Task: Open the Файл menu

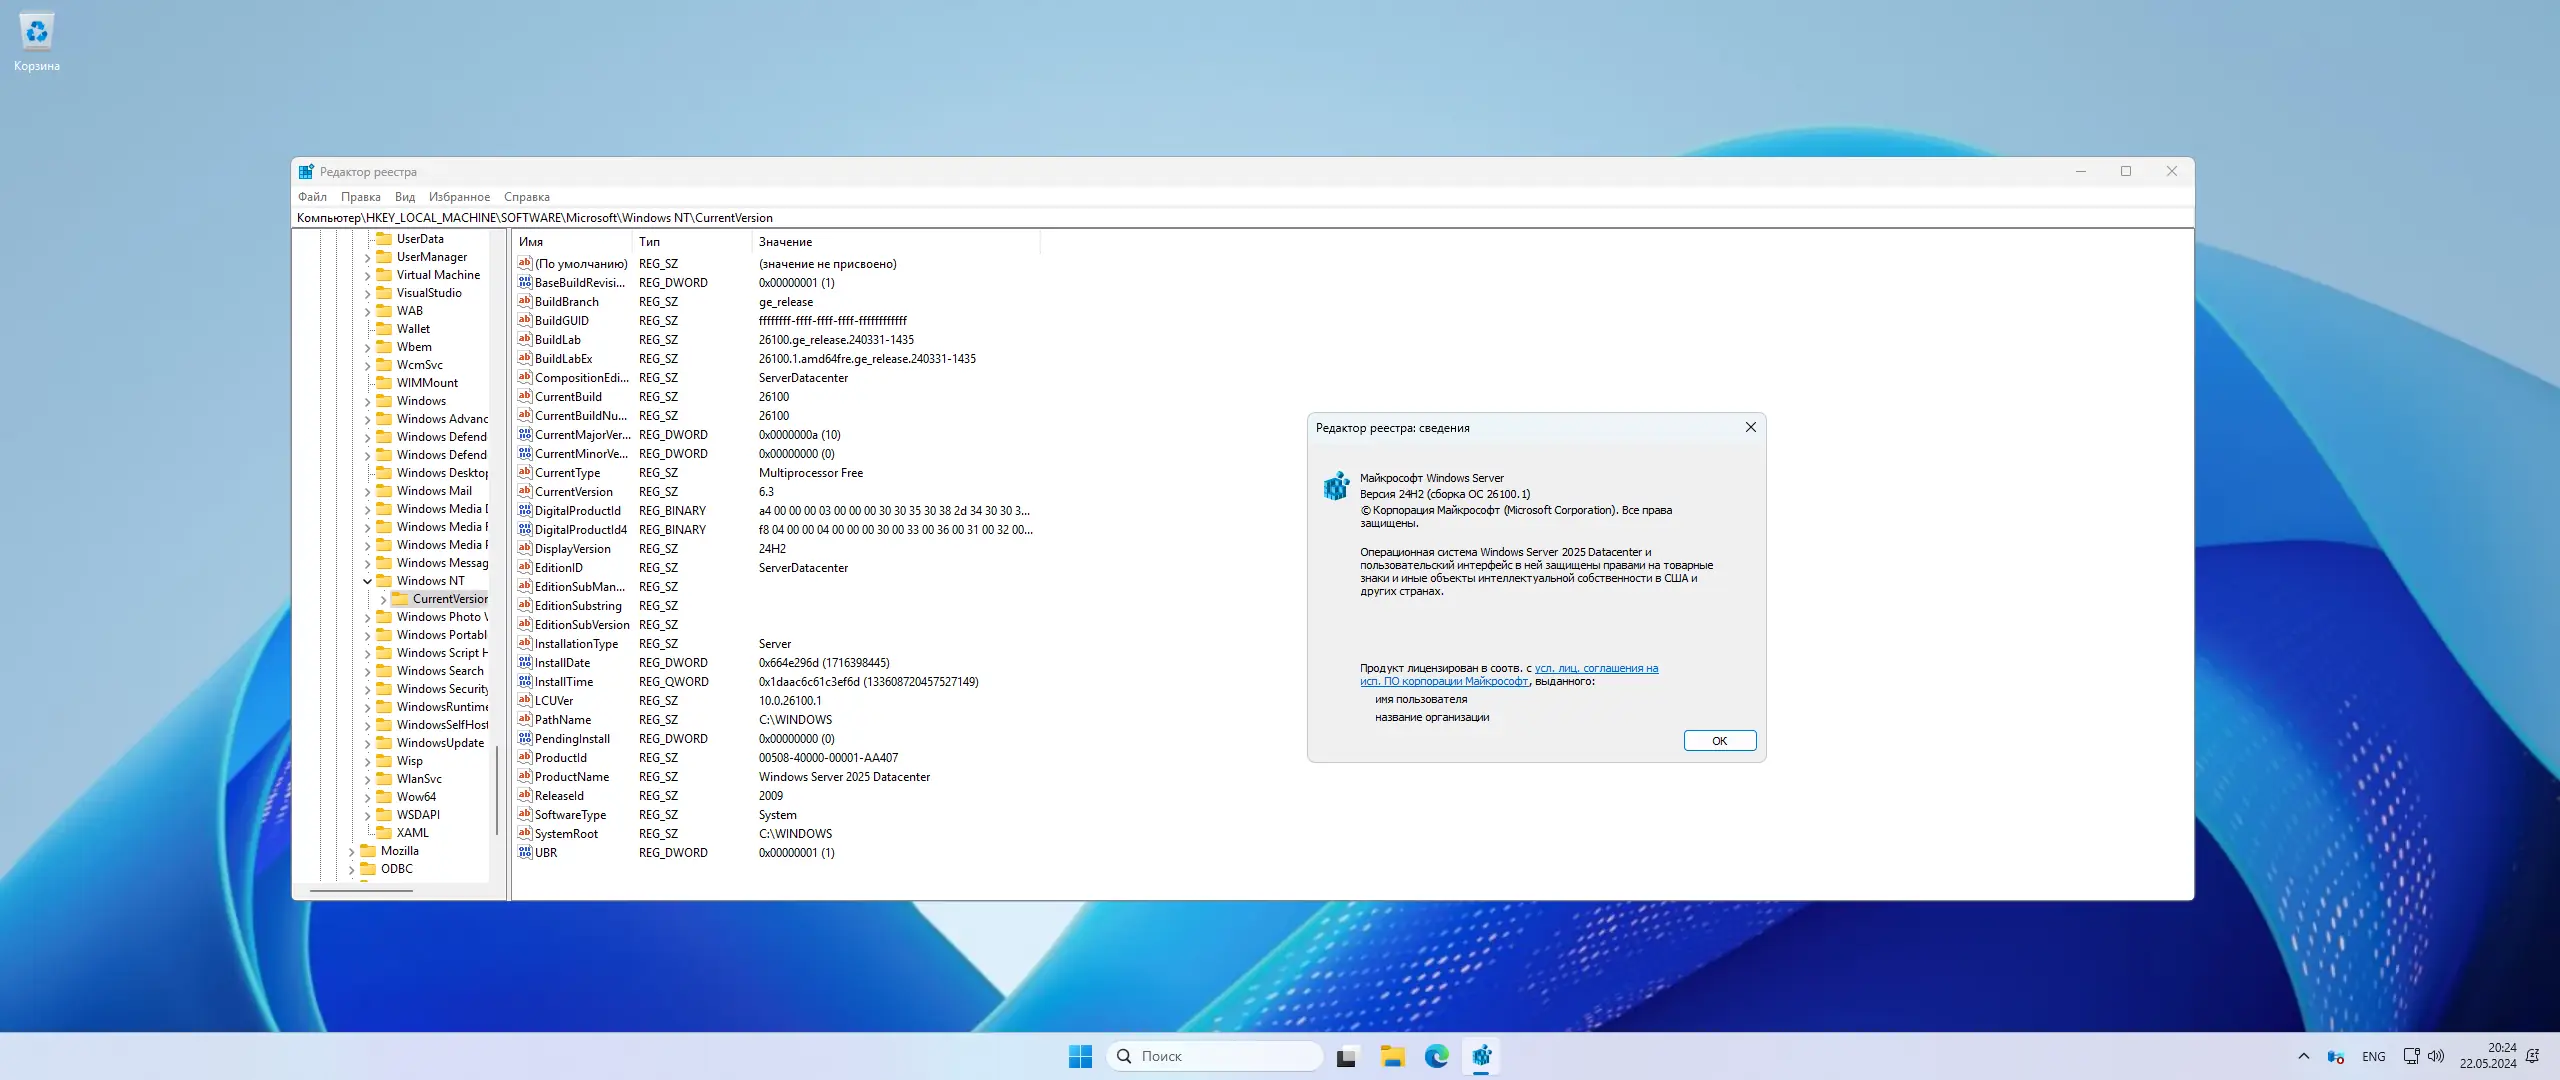Action: (312, 197)
